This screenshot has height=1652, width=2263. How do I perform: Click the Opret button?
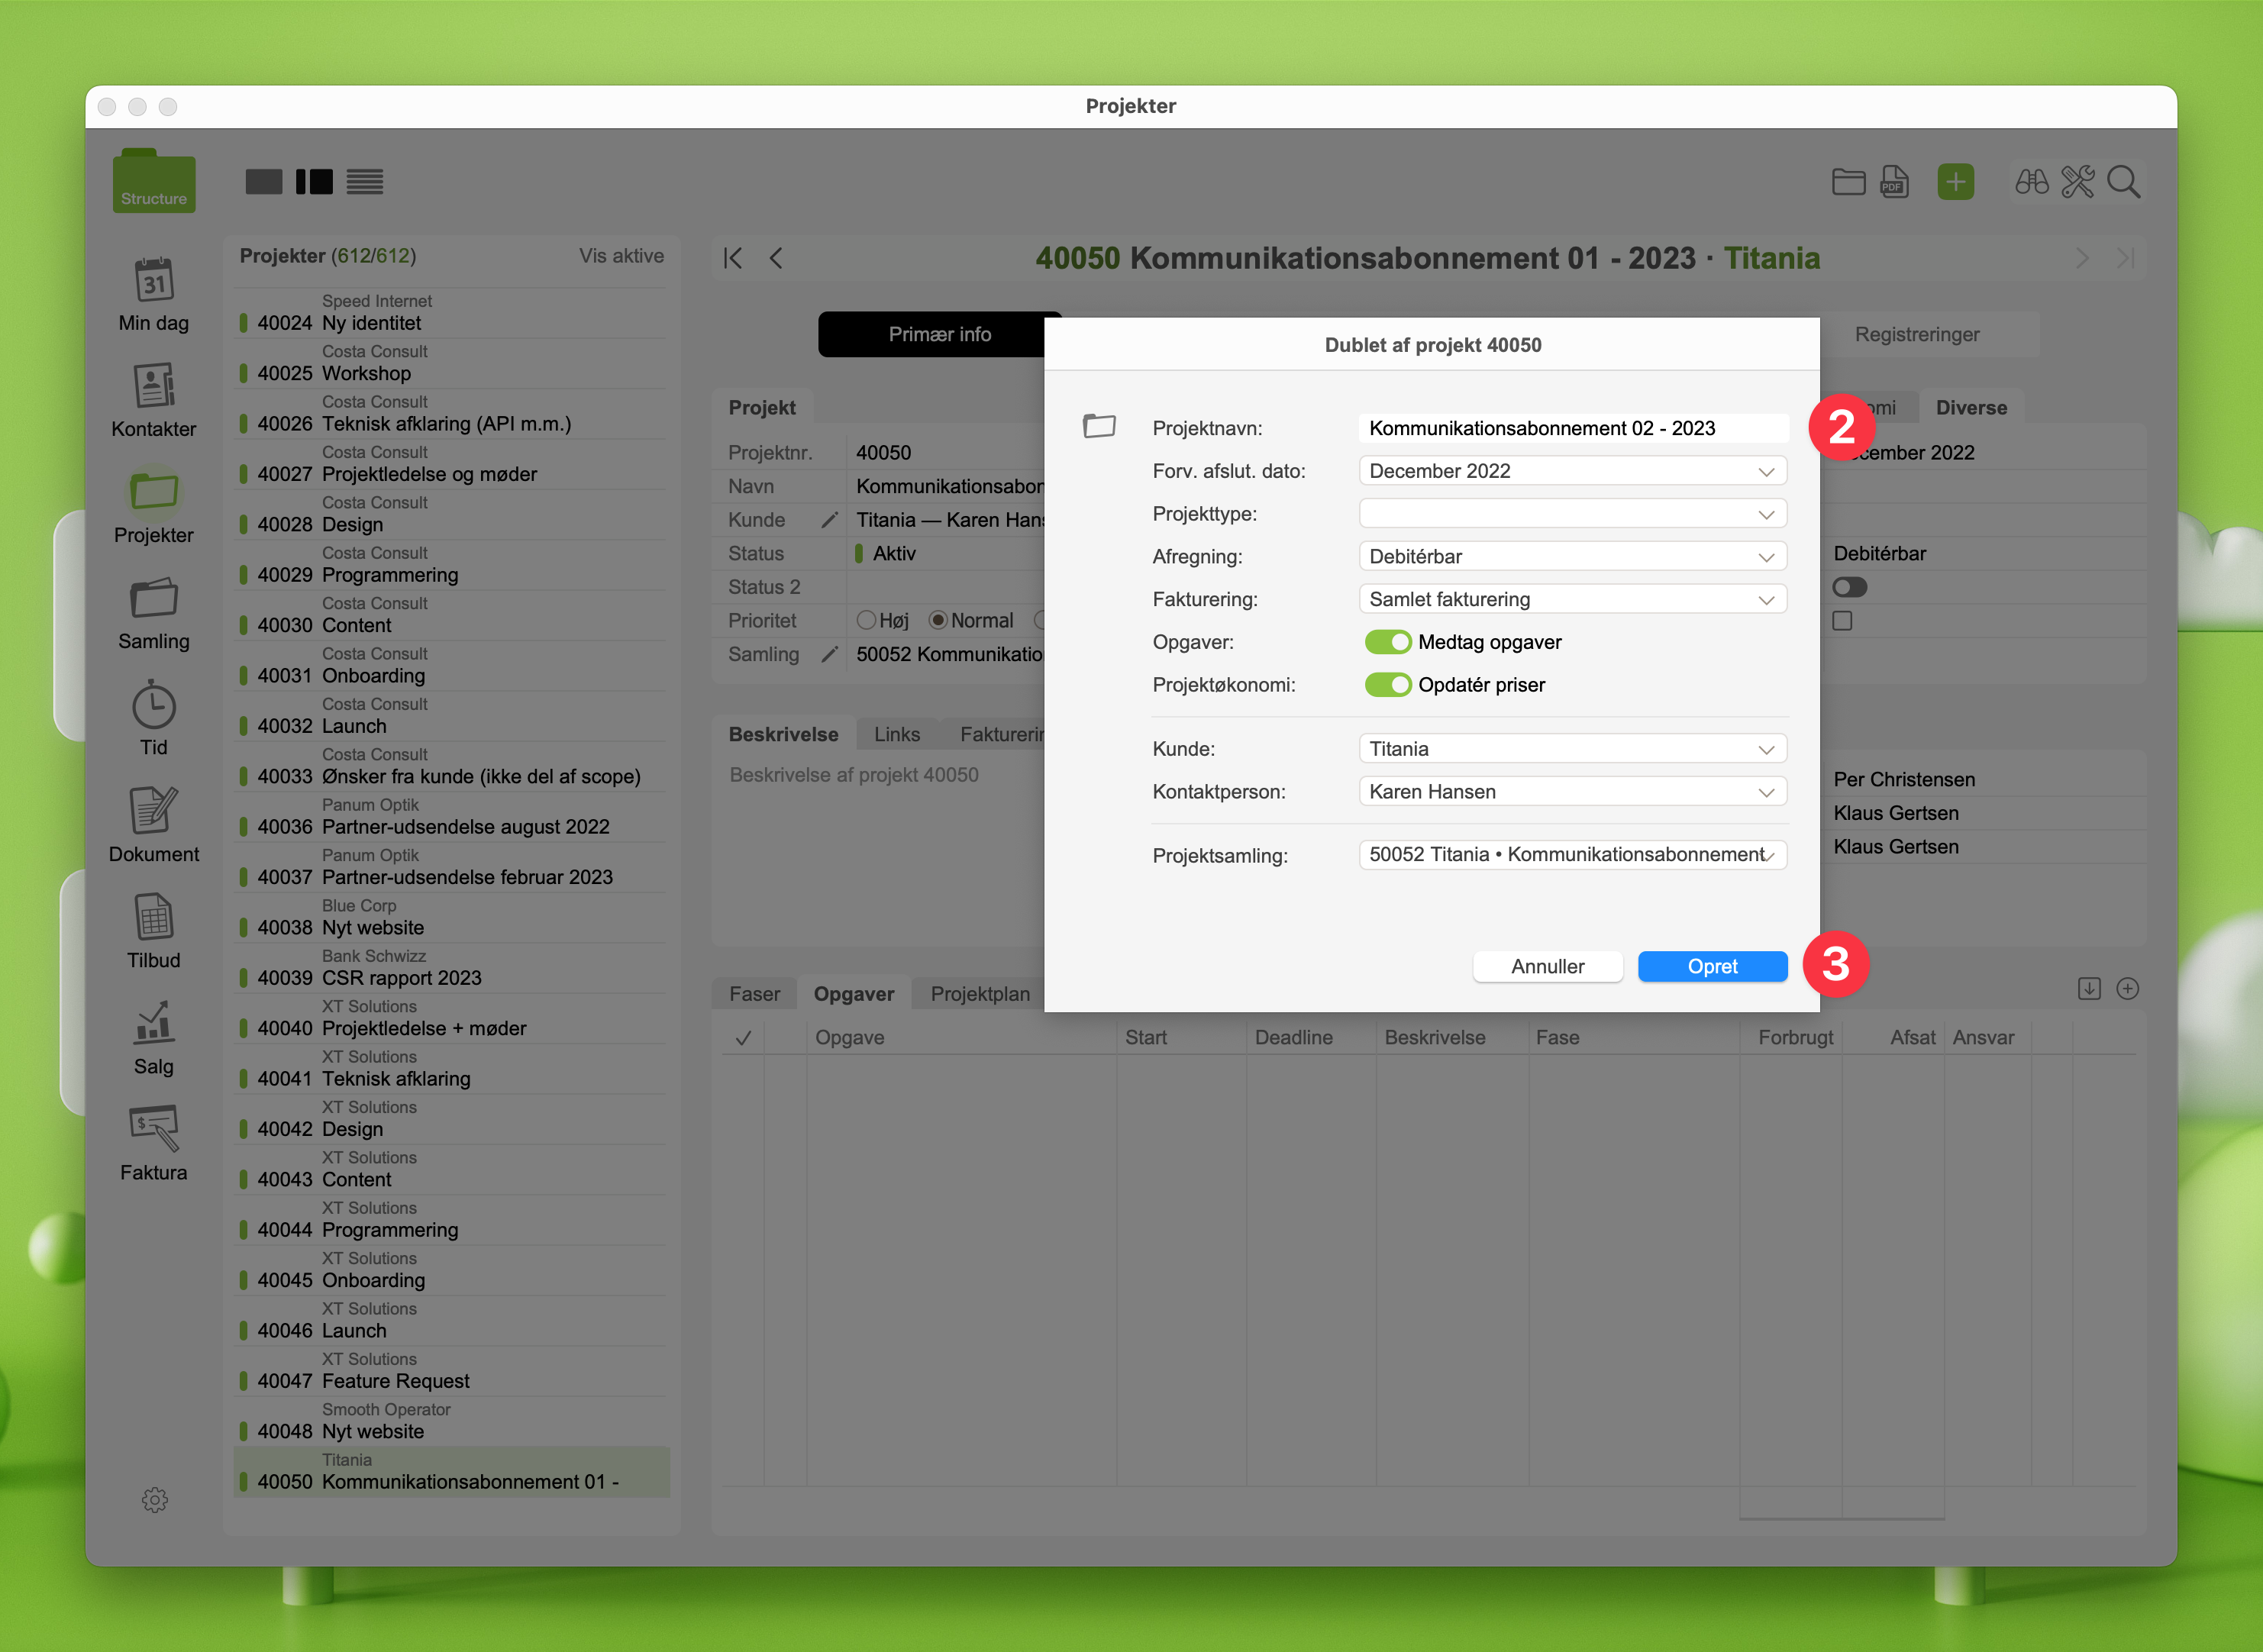click(x=1712, y=967)
